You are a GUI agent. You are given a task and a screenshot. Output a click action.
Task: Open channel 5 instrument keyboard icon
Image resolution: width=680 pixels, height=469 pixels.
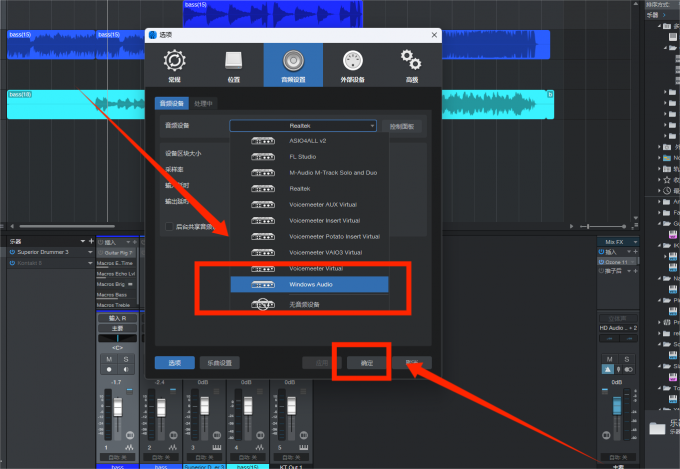point(304,447)
